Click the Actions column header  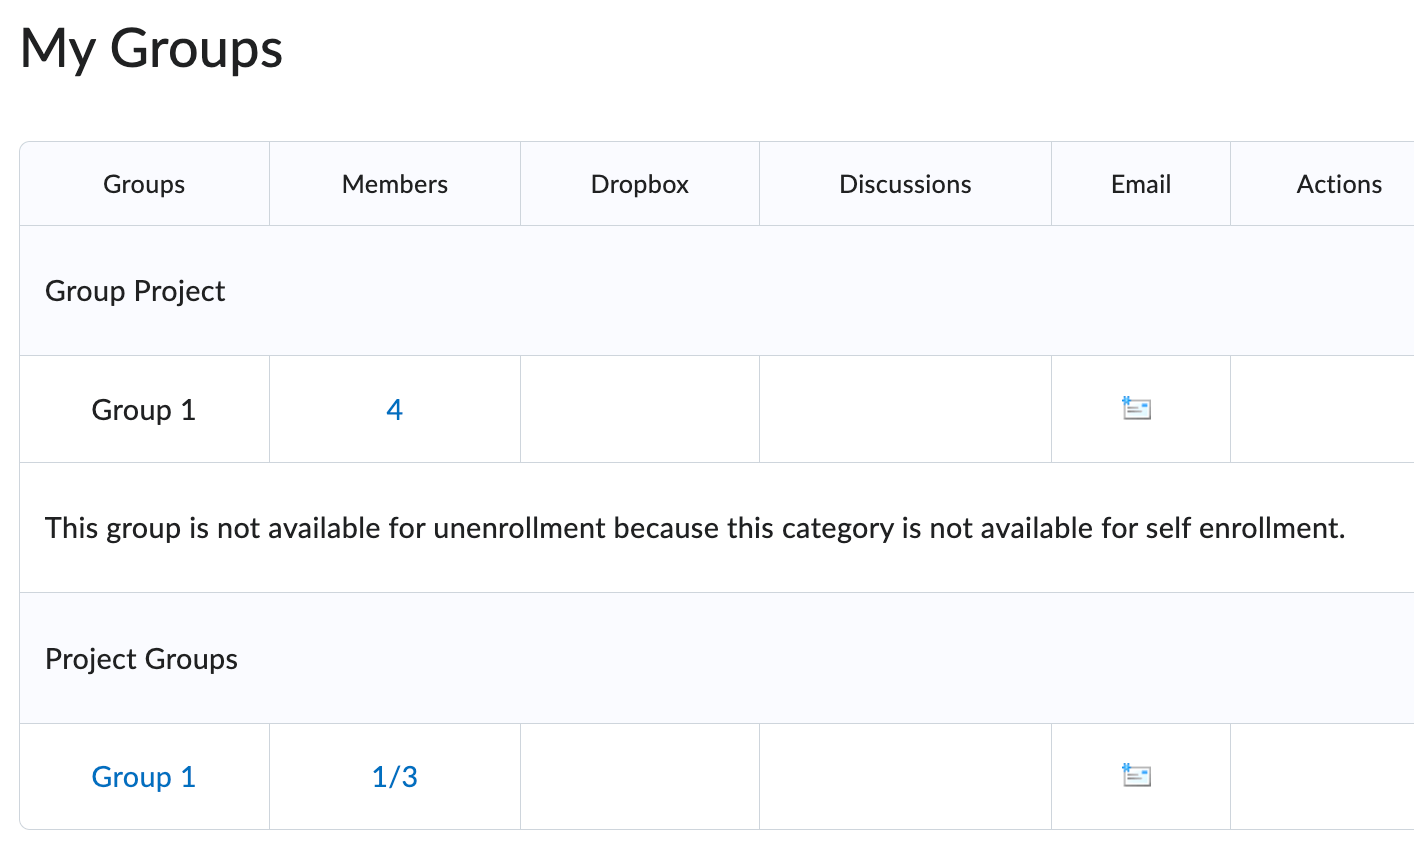coord(1338,184)
